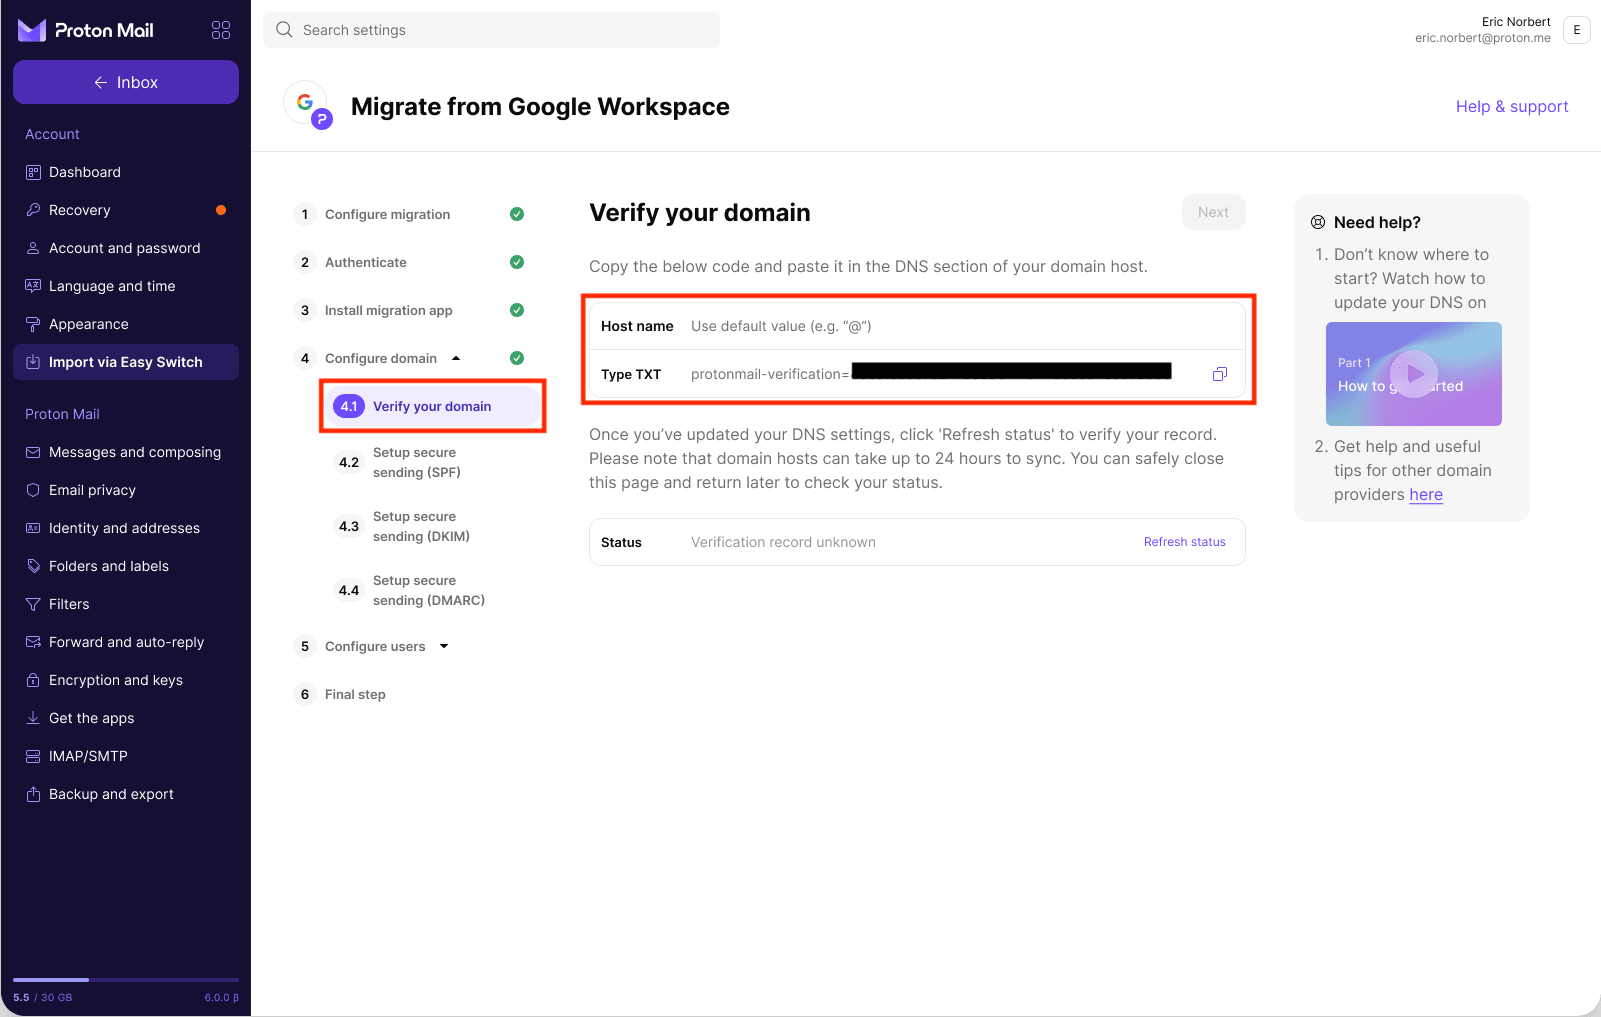Image resolution: width=1601 pixels, height=1017 pixels.
Task: Open the Part 1 DNS tutorial thumbnail
Action: click(1414, 374)
